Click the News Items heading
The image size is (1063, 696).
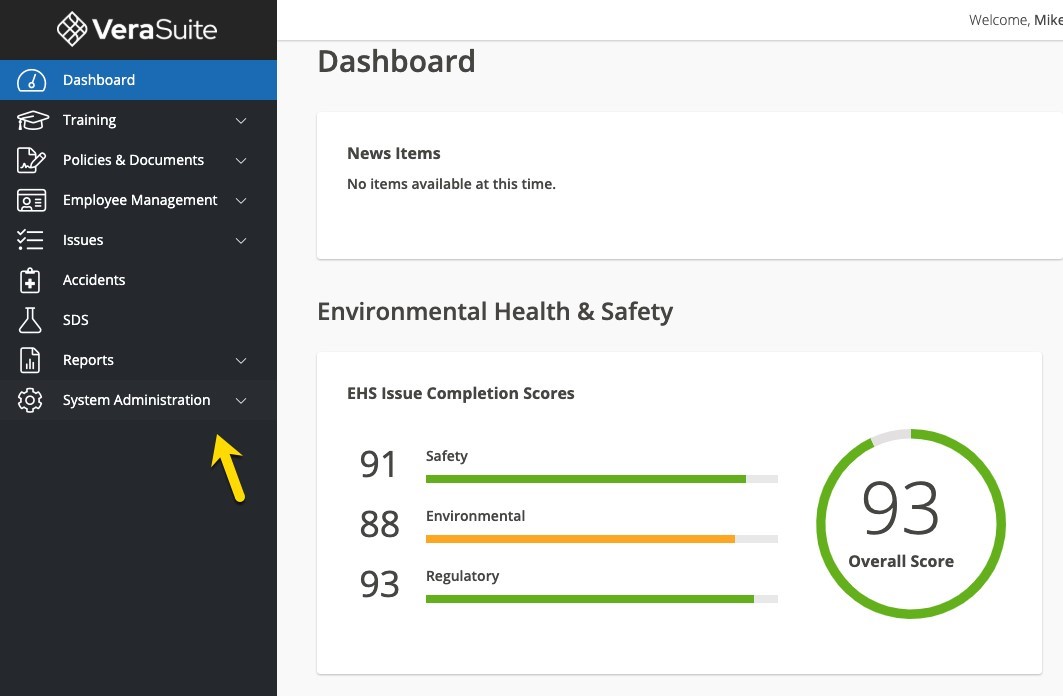coord(394,153)
